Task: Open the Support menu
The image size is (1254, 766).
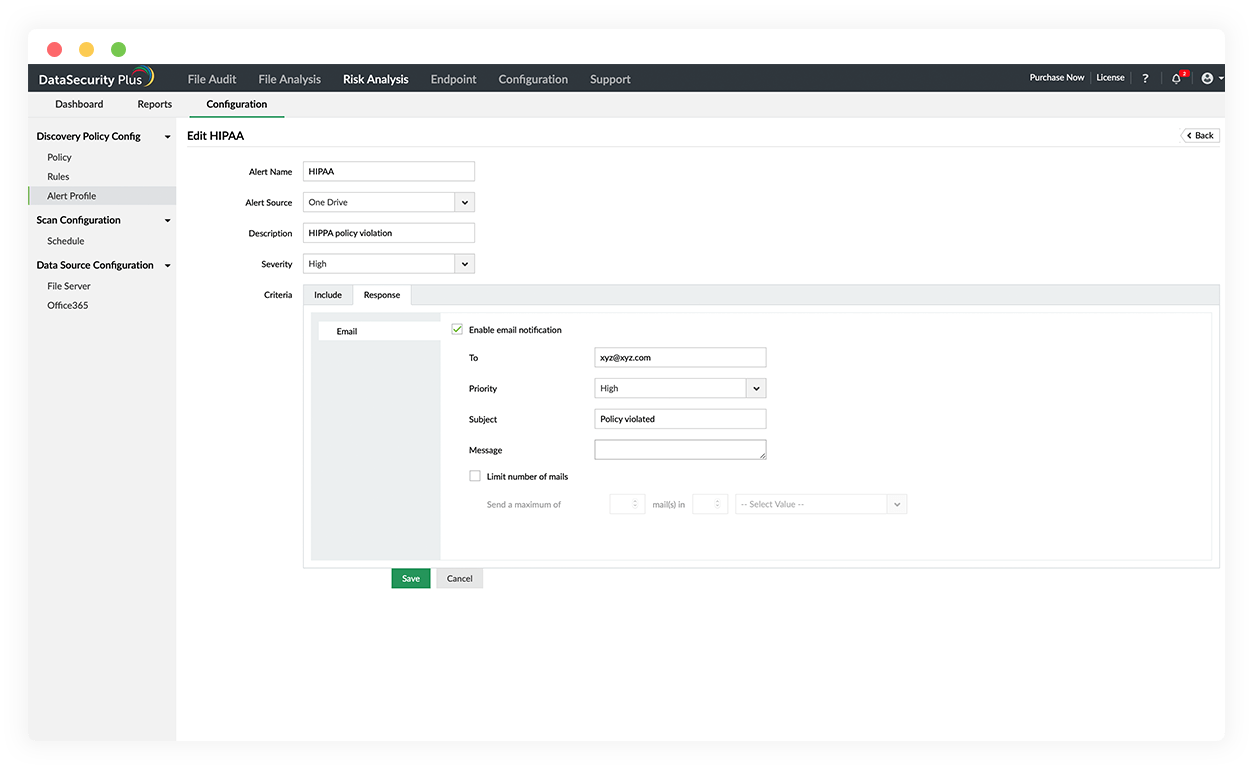Action: (610, 79)
